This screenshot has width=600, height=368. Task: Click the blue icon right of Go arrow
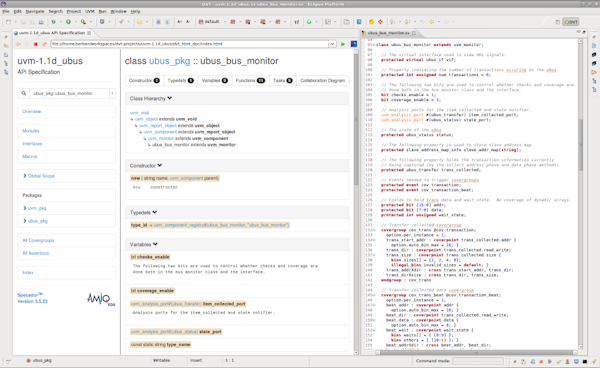[354, 44]
